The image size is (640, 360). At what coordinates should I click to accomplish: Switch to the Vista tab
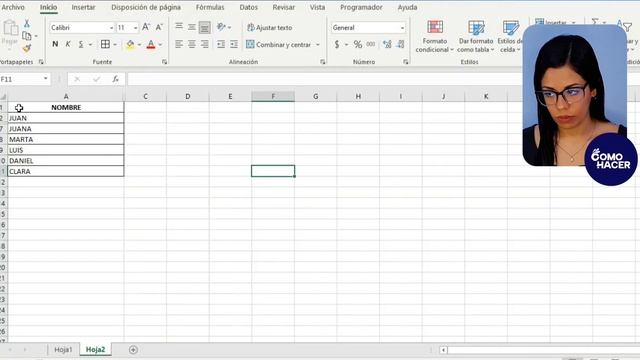[317, 7]
